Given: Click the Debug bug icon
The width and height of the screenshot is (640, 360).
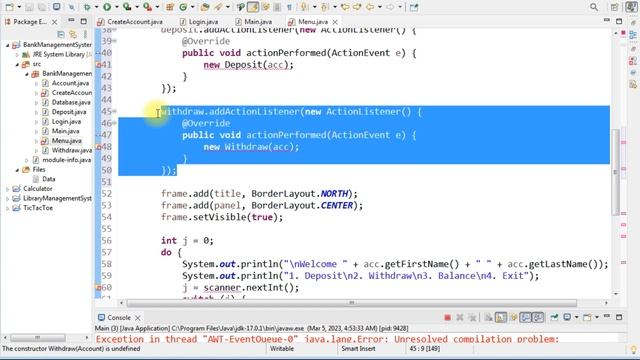Looking at the screenshot, I should point(87,7).
